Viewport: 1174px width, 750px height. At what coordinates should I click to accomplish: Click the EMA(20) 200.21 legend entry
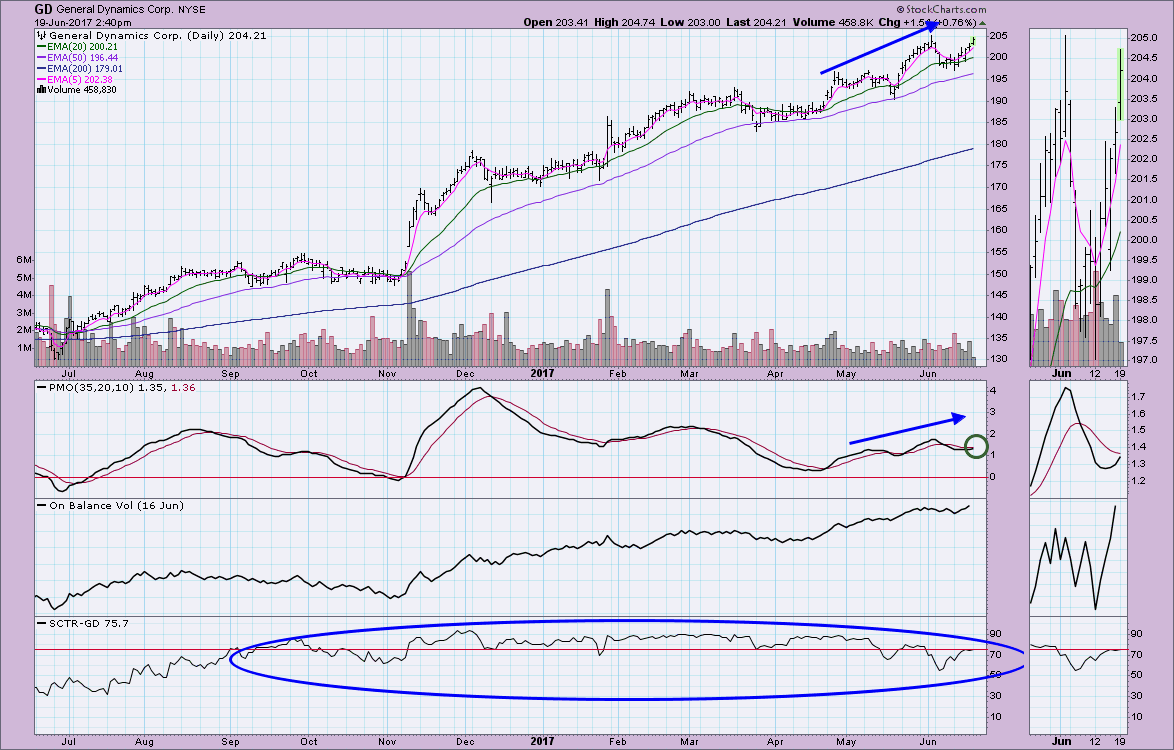(77, 46)
